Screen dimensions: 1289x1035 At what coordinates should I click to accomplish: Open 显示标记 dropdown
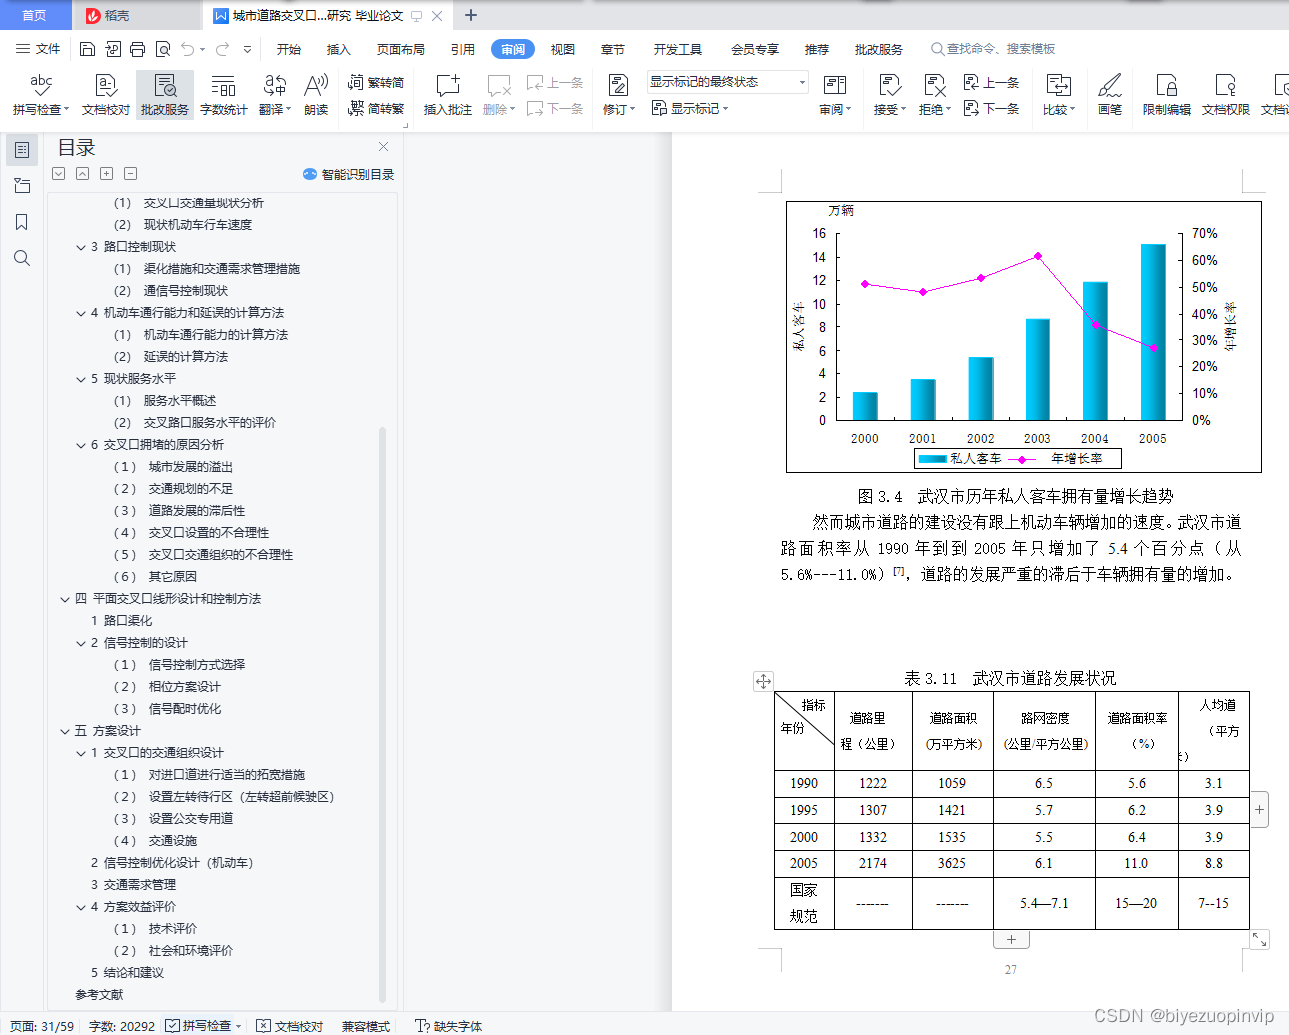coord(690,108)
